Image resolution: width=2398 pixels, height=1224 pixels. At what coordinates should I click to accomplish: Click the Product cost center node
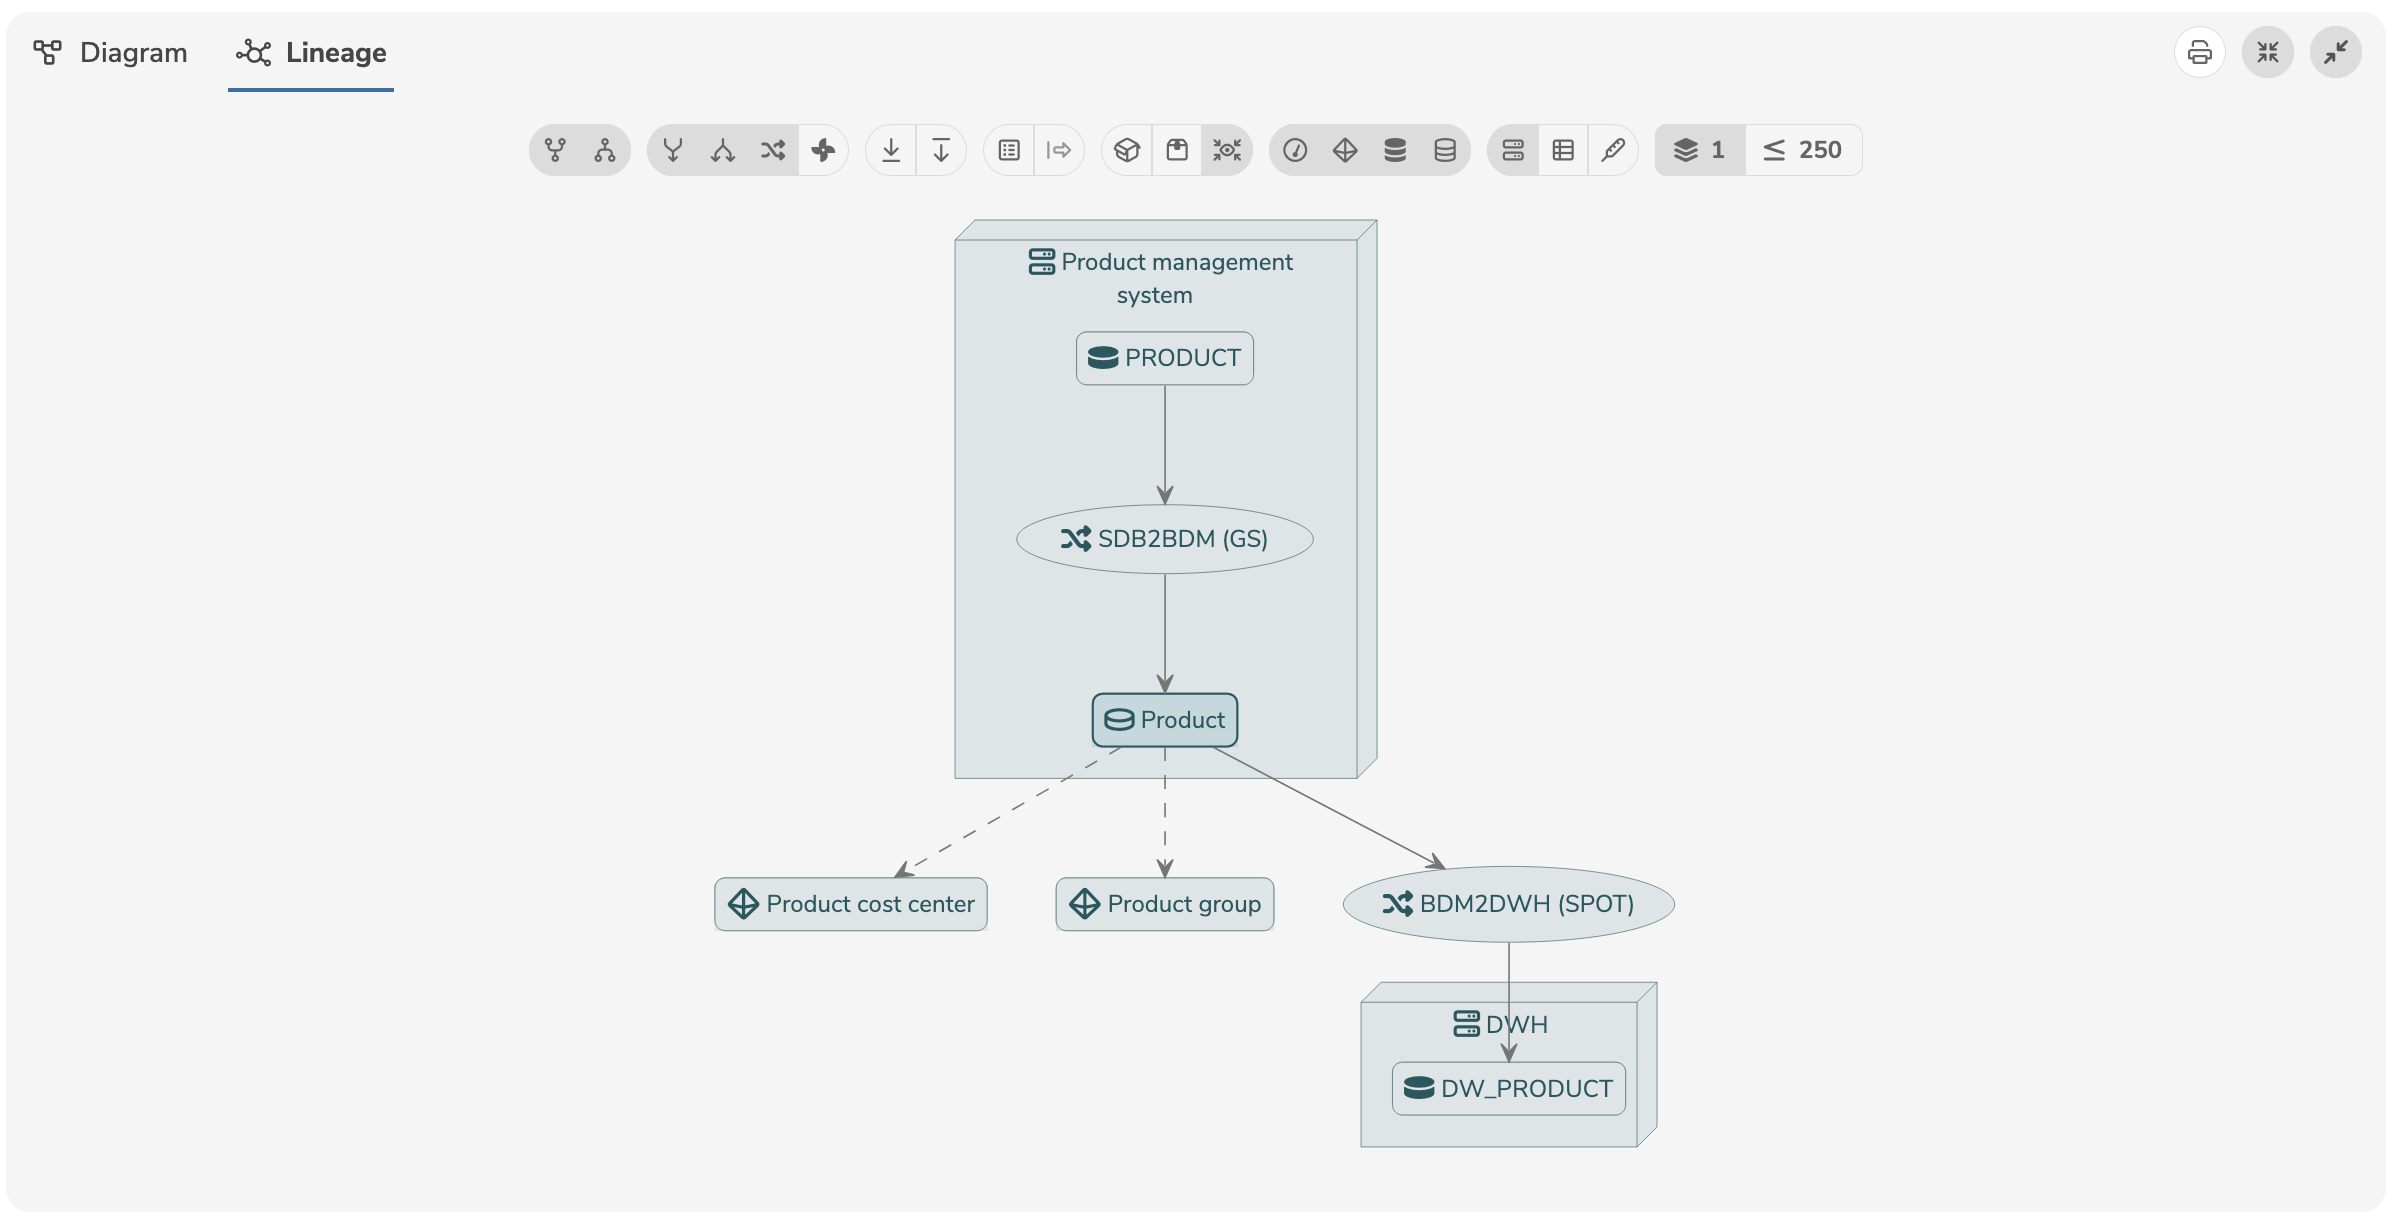tap(851, 904)
